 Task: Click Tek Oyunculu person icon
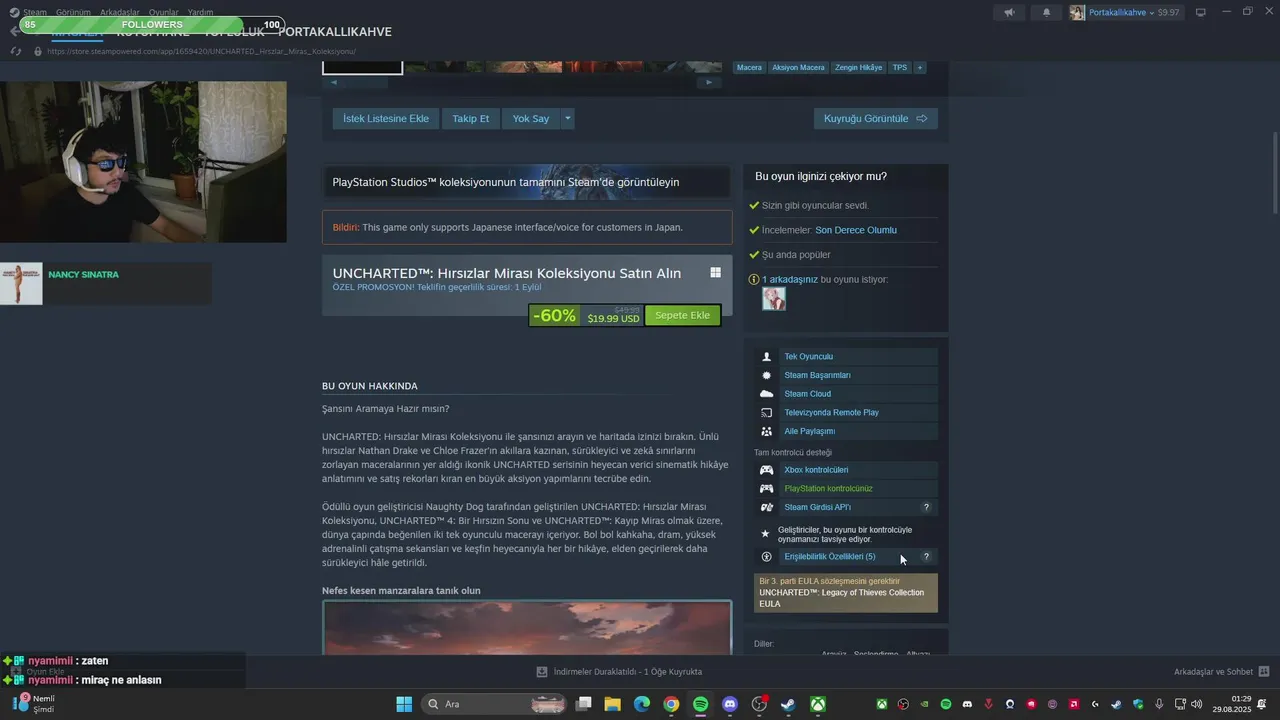(x=766, y=356)
